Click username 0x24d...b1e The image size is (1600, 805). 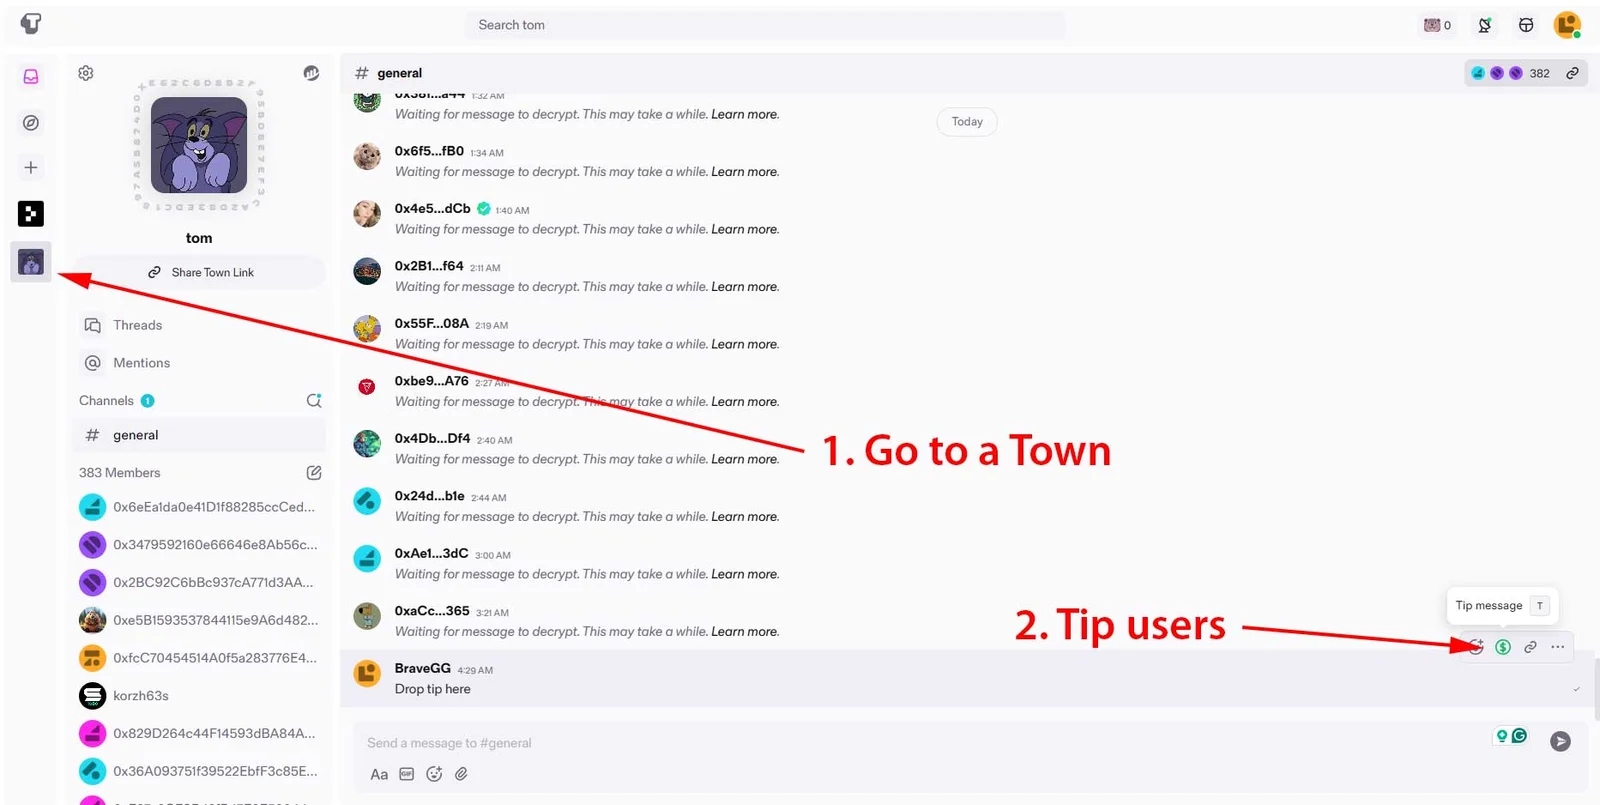(x=429, y=496)
